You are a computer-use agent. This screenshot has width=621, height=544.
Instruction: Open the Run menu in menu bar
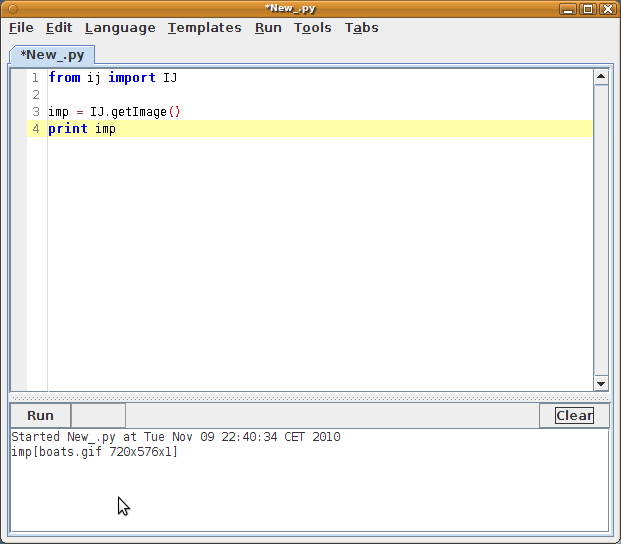(268, 28)
